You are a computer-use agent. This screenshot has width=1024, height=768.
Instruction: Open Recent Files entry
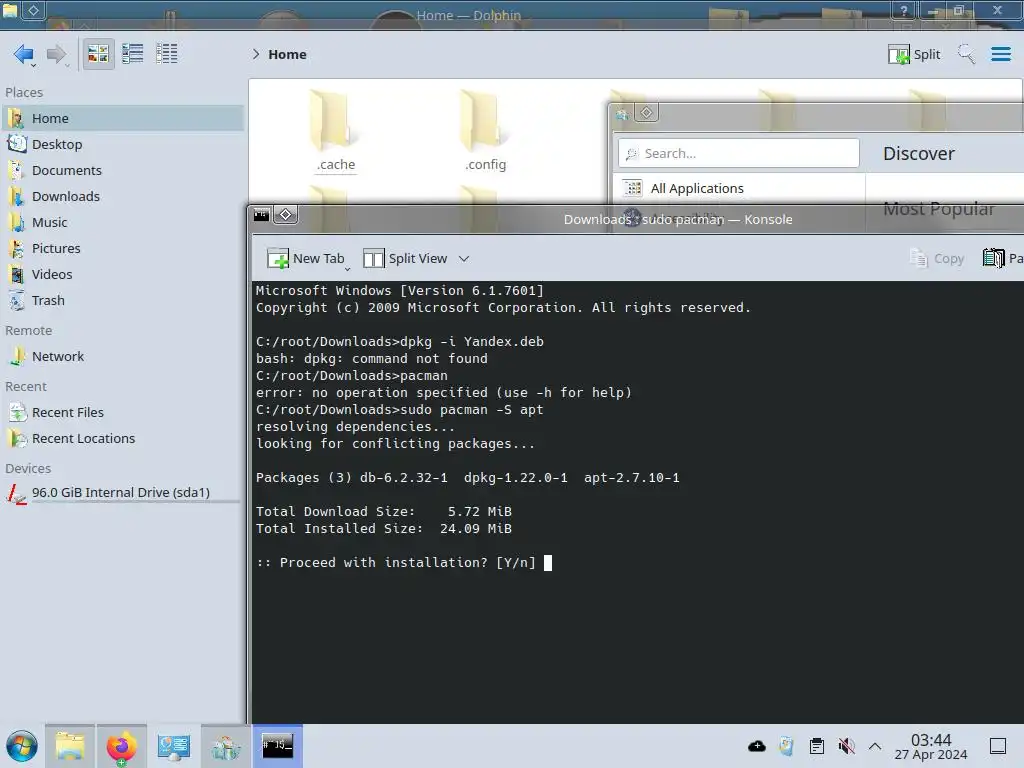[123, 413]
